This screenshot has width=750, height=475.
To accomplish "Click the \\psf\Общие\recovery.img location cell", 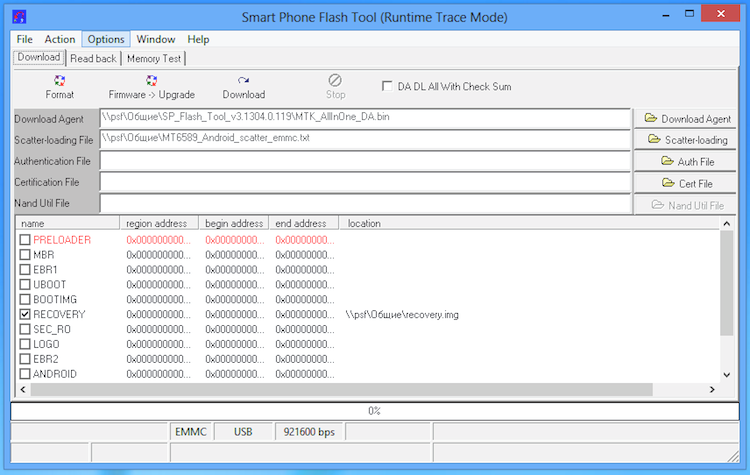I will (x=402, y=314).
